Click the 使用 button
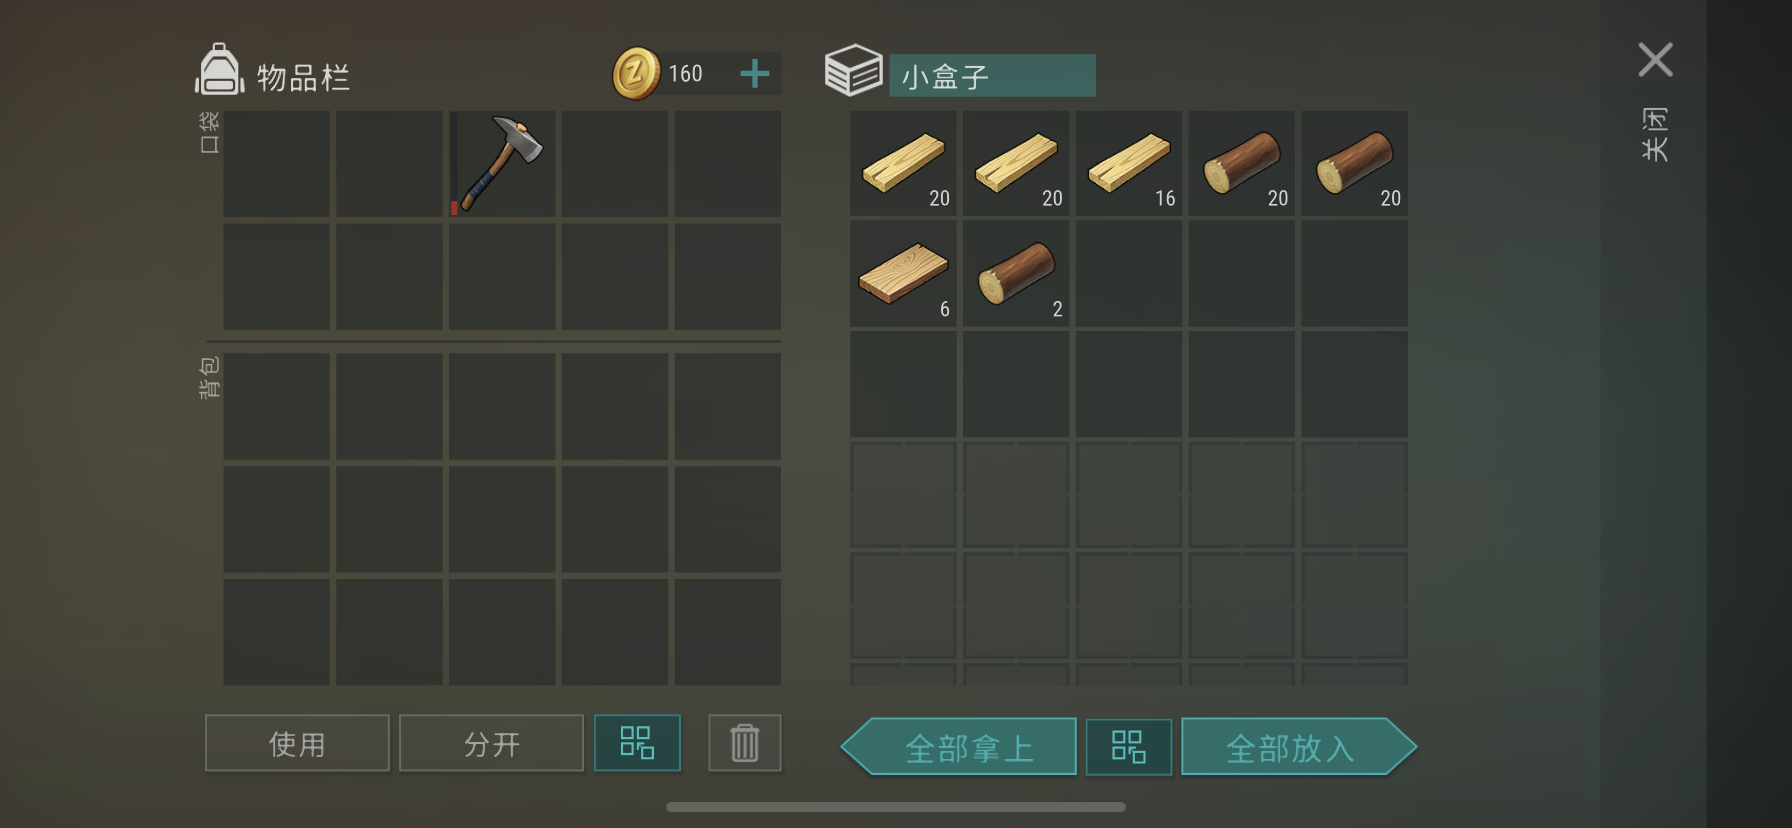The height and width of the screenshot is (828, 1792). click(297, 743)
